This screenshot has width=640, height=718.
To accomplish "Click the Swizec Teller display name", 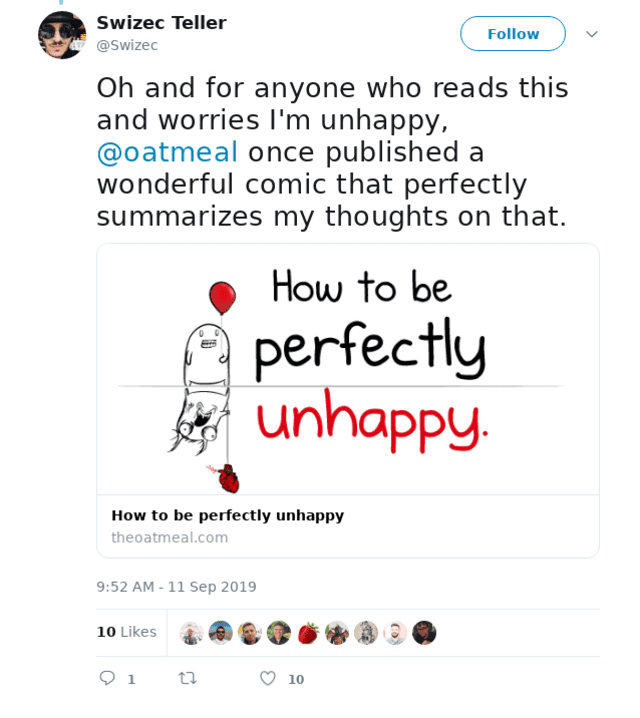I will 161,23.
